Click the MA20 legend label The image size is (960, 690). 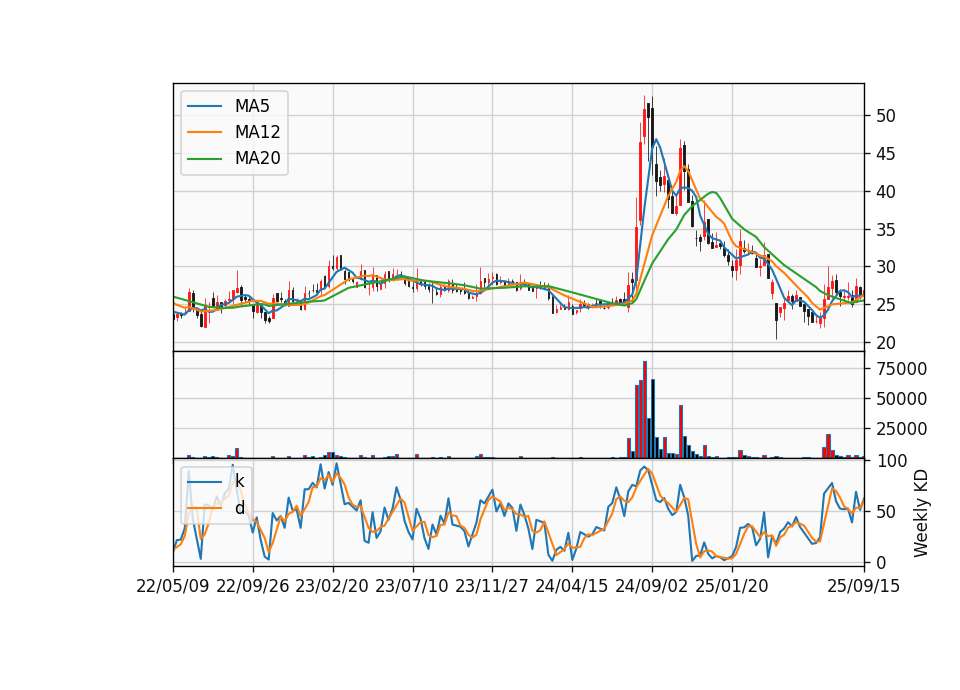point(257,159)
